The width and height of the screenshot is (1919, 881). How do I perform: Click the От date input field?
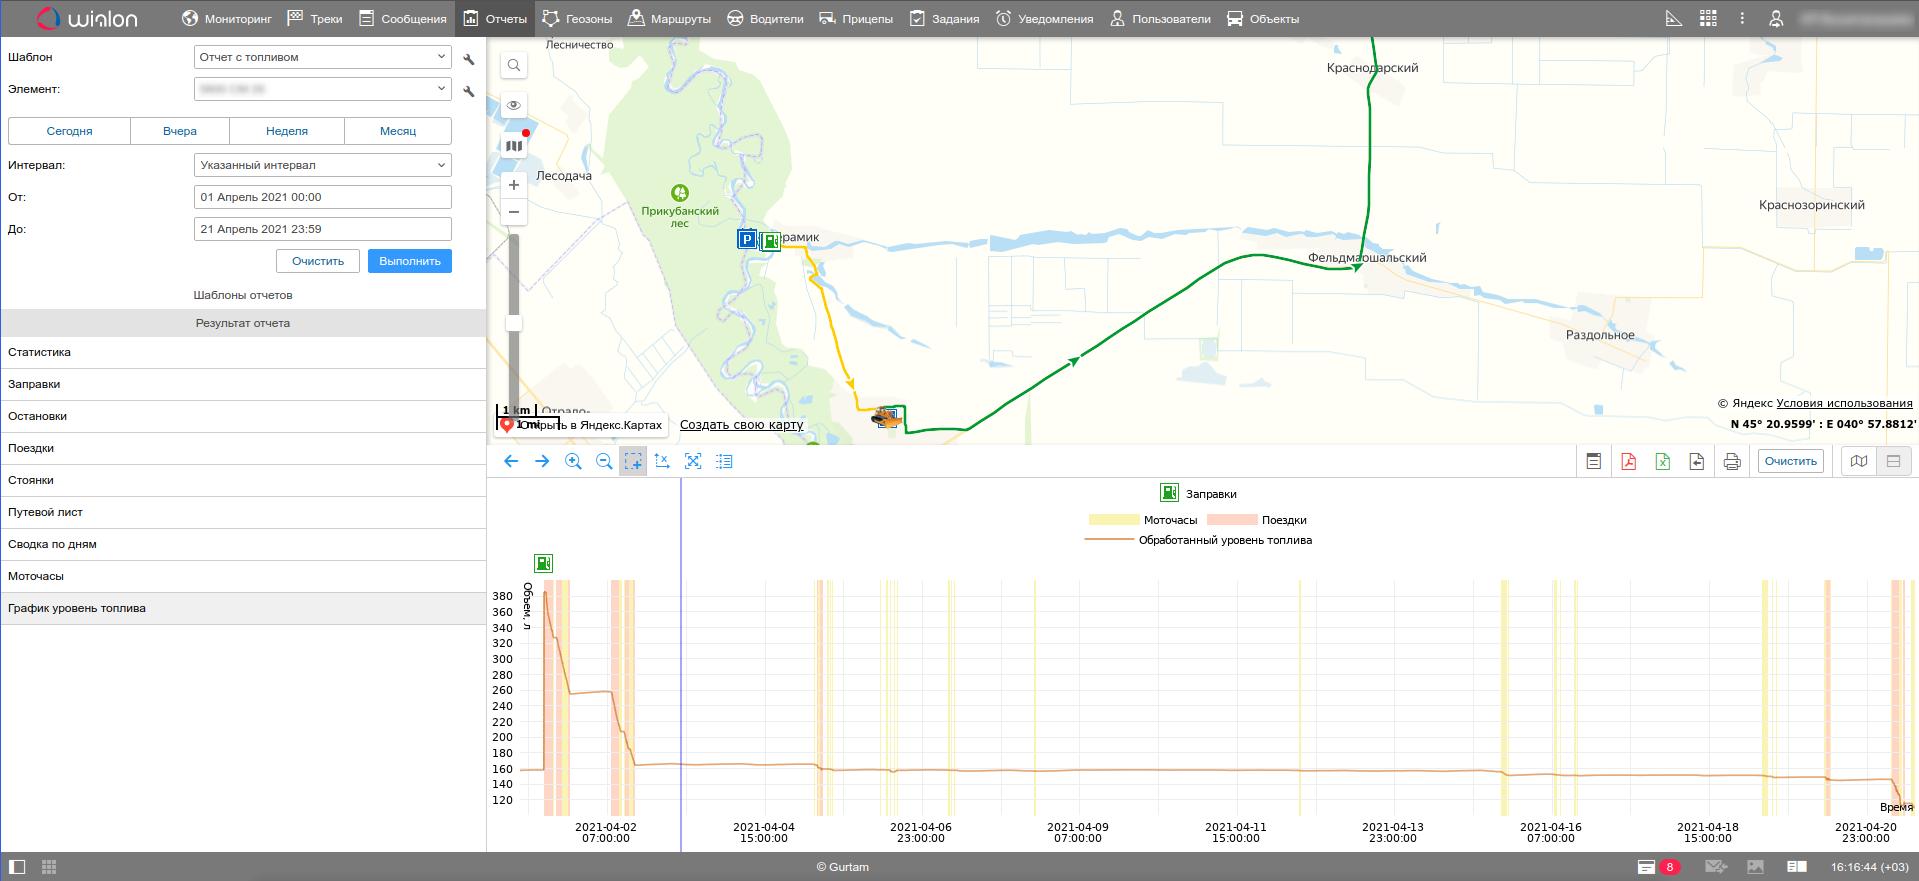pyautogui.click(x=322, y=197)
